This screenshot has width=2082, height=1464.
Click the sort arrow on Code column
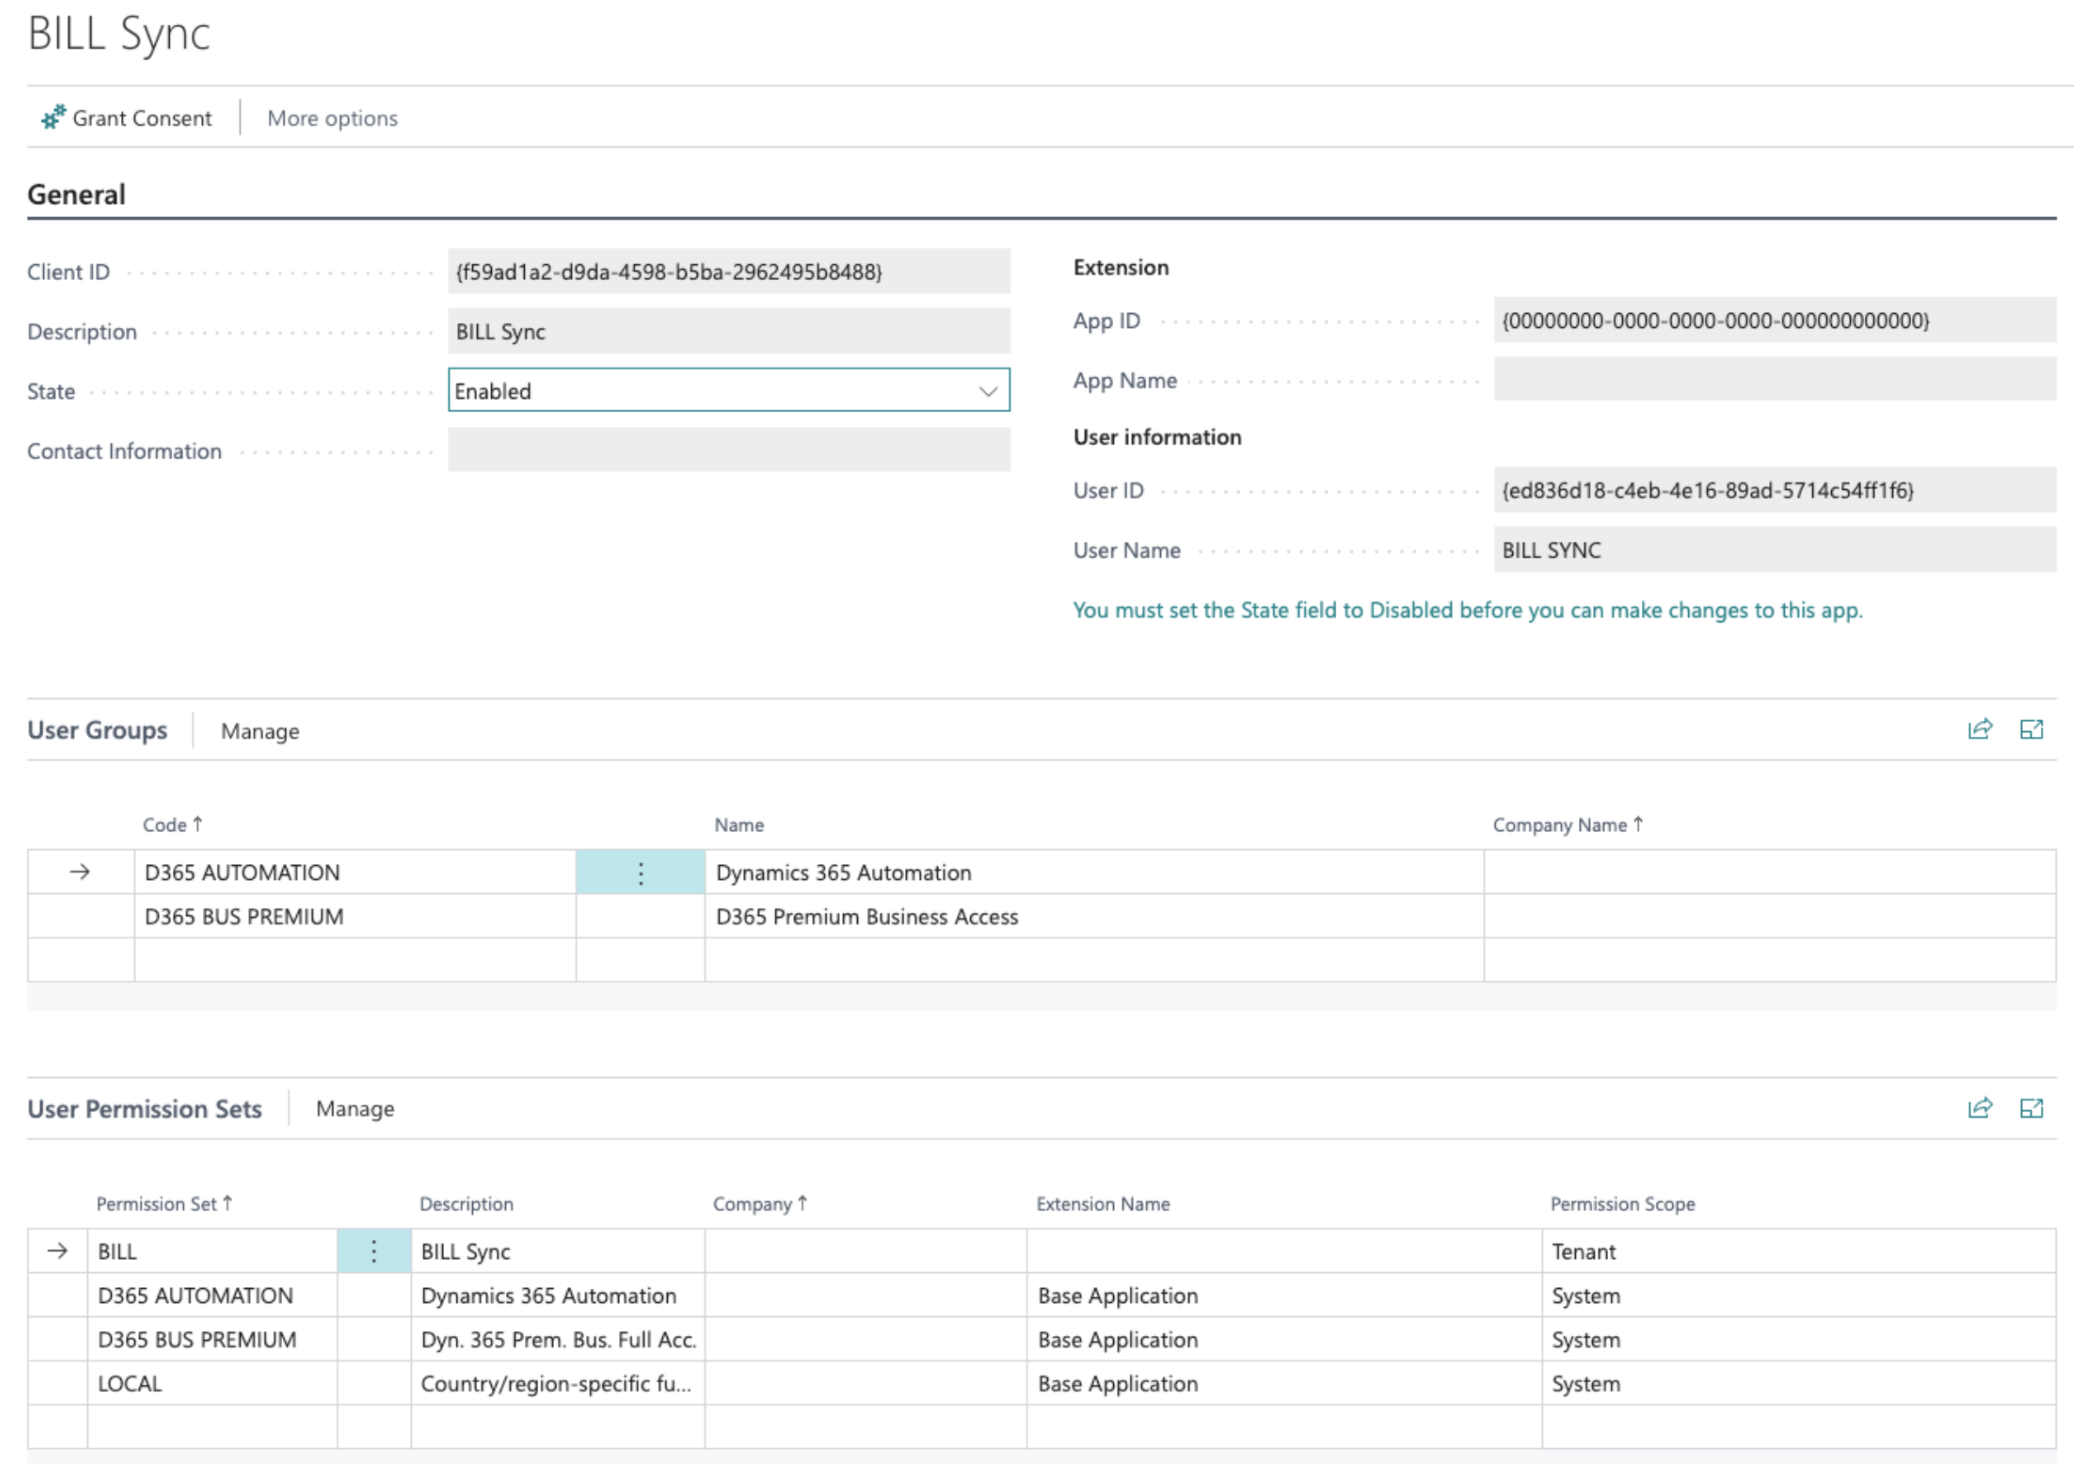tap(198, 822)
